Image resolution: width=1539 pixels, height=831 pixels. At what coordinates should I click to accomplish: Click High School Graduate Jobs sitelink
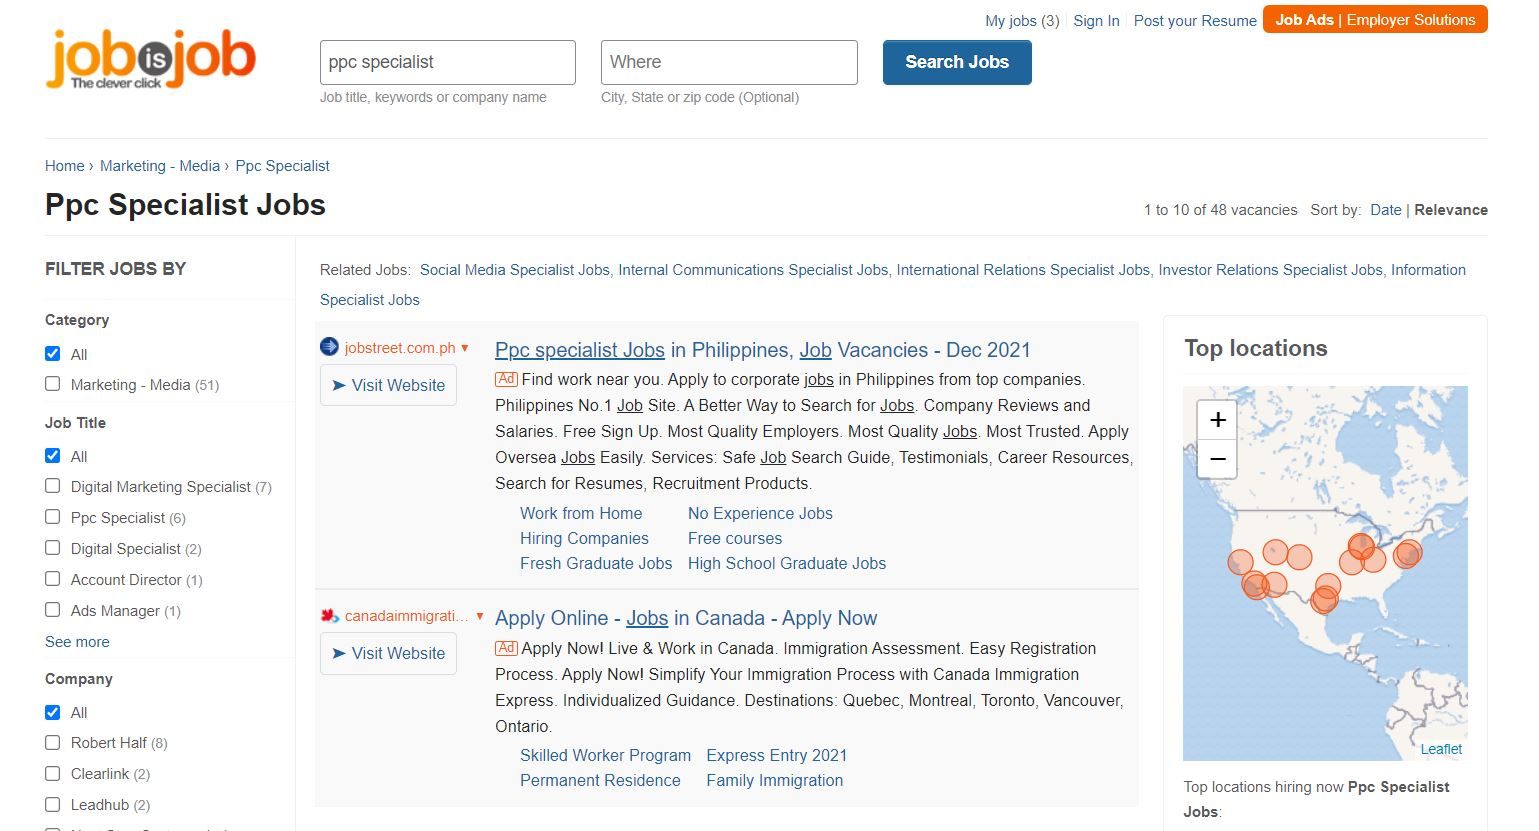[x=787, y=563]
